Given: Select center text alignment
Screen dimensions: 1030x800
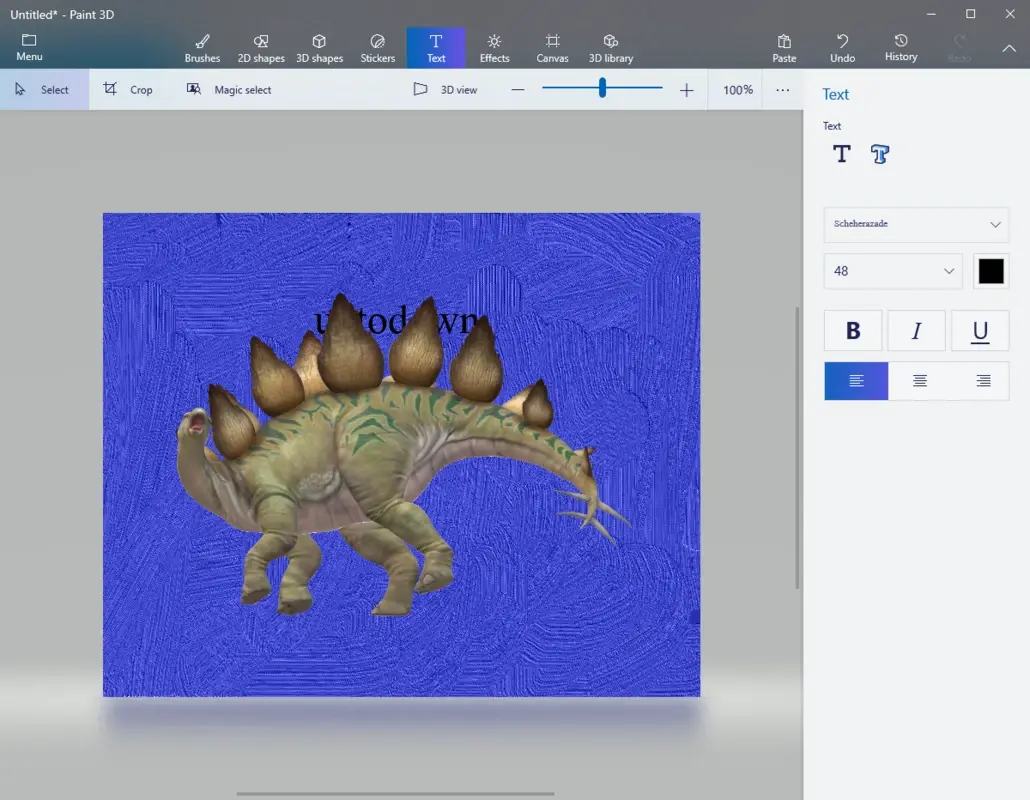Looking at the screenshot, I should (918, 380).
